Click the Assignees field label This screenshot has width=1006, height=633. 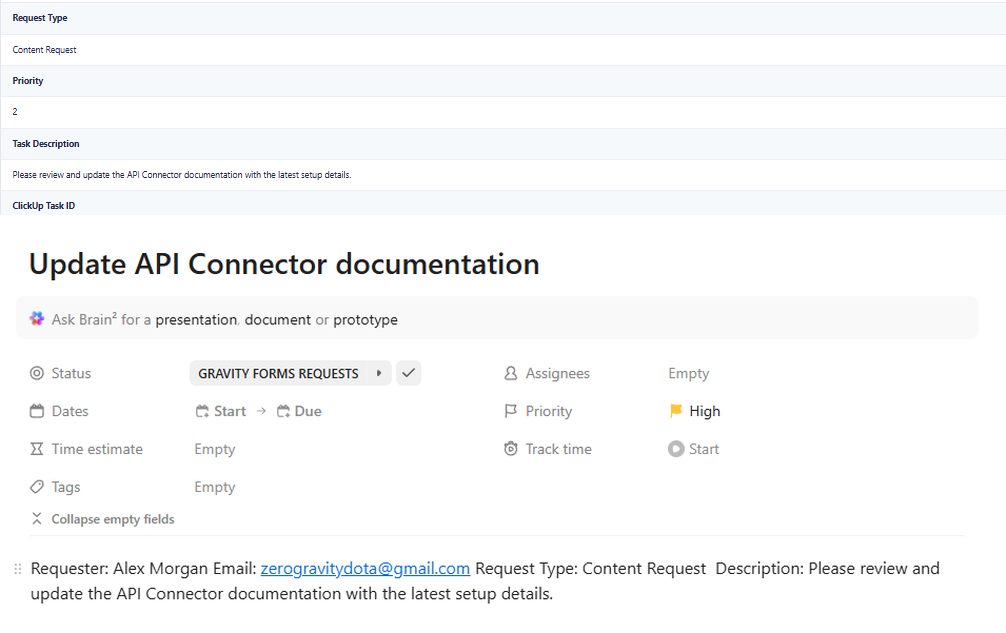[558, 373]
